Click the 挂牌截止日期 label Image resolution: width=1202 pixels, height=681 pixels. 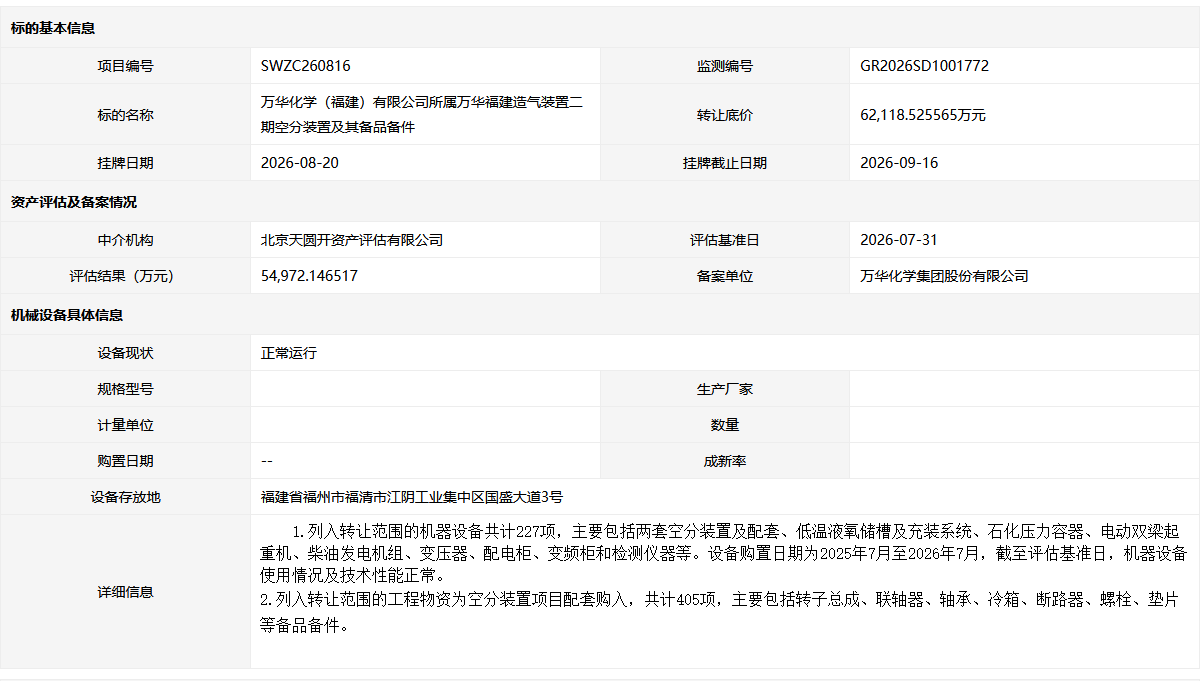tap(725, 163)
